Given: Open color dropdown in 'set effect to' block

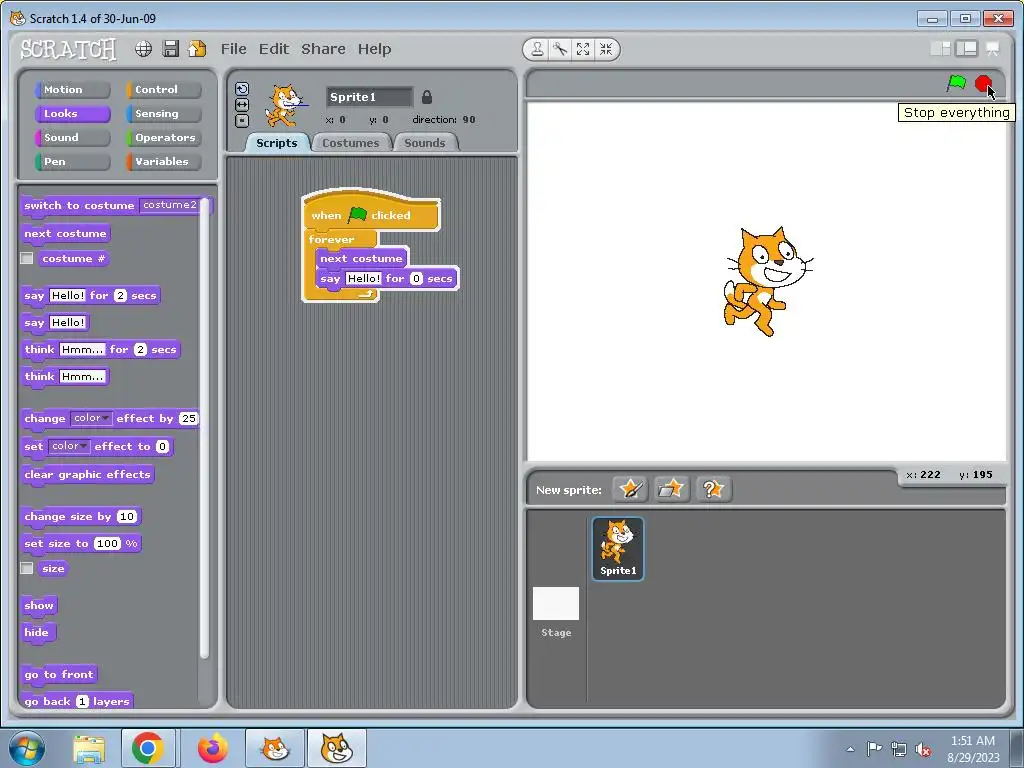Looking at the screenshot, I should (69, 446).
